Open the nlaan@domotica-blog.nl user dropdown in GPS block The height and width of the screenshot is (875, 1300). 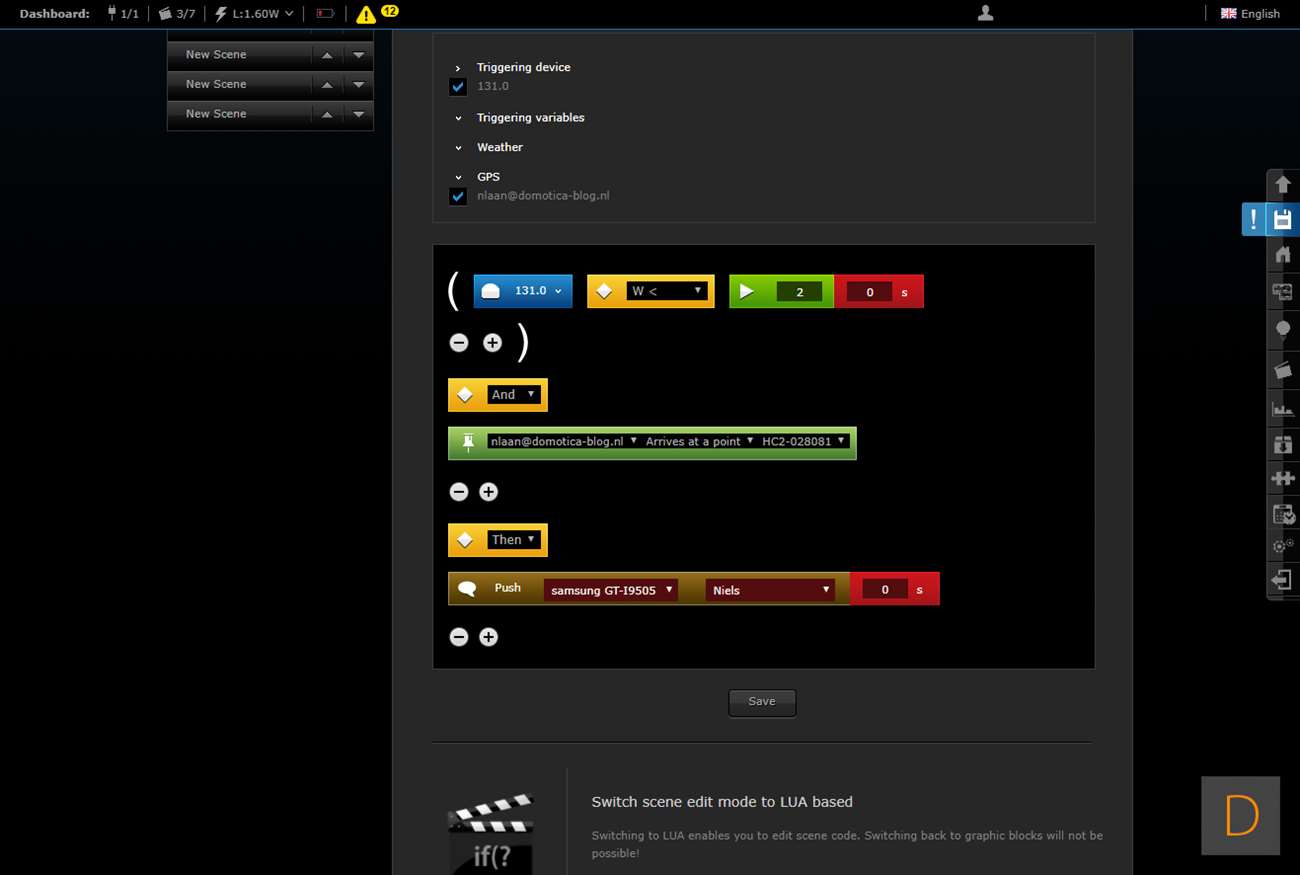point(563,441)
